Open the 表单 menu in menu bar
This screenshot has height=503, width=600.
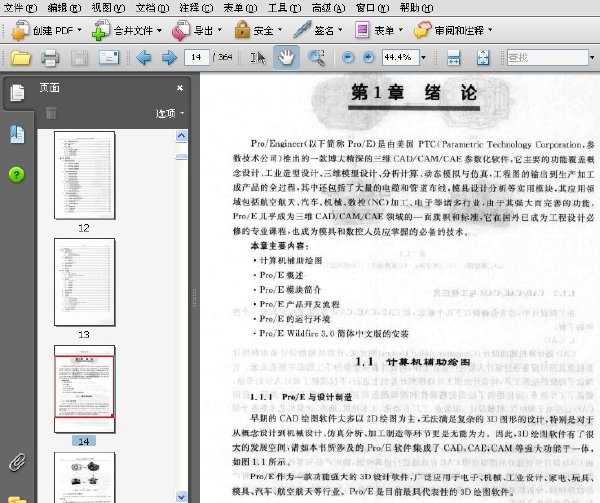[240, 7]
